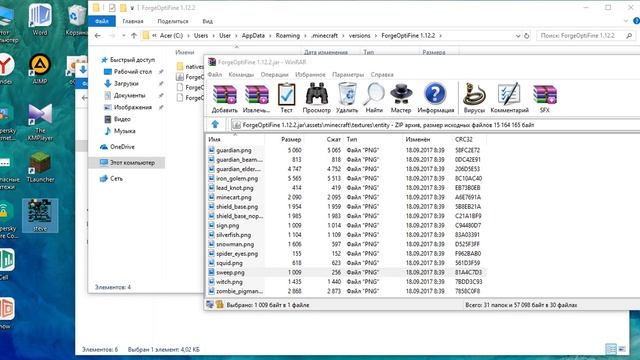Open the Yandex browser desktop icon
640x360 pixels.
coord(6,68)
